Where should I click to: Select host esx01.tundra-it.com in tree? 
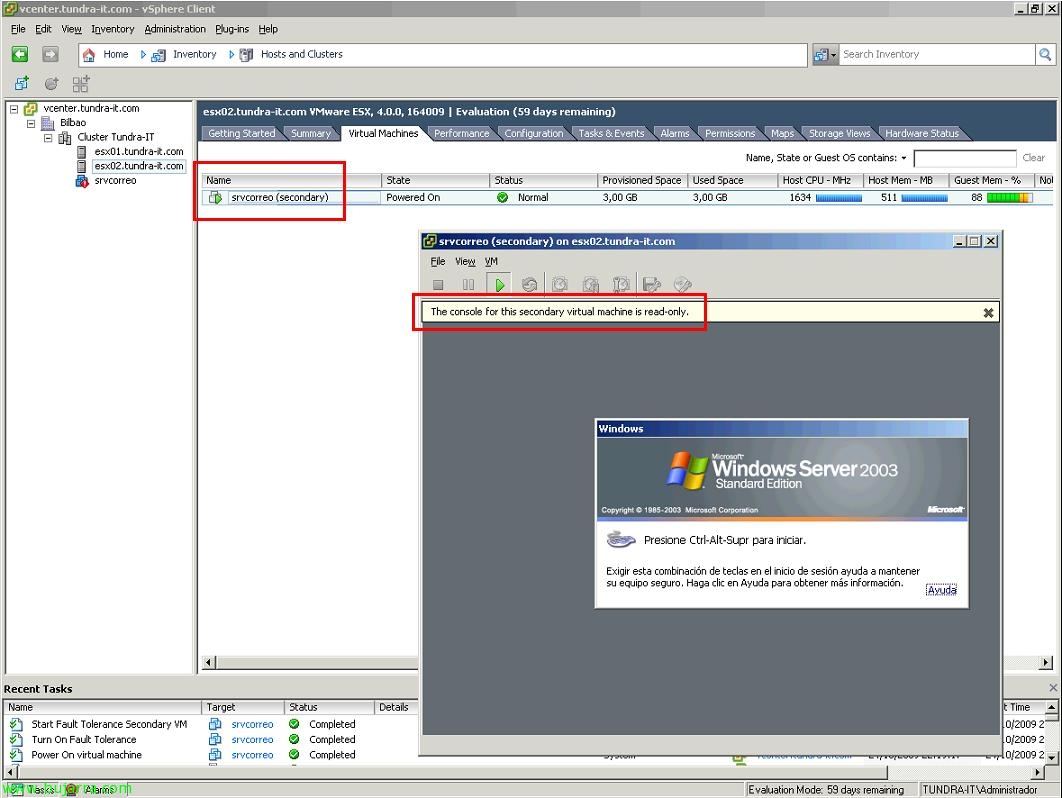click(139, 151)
